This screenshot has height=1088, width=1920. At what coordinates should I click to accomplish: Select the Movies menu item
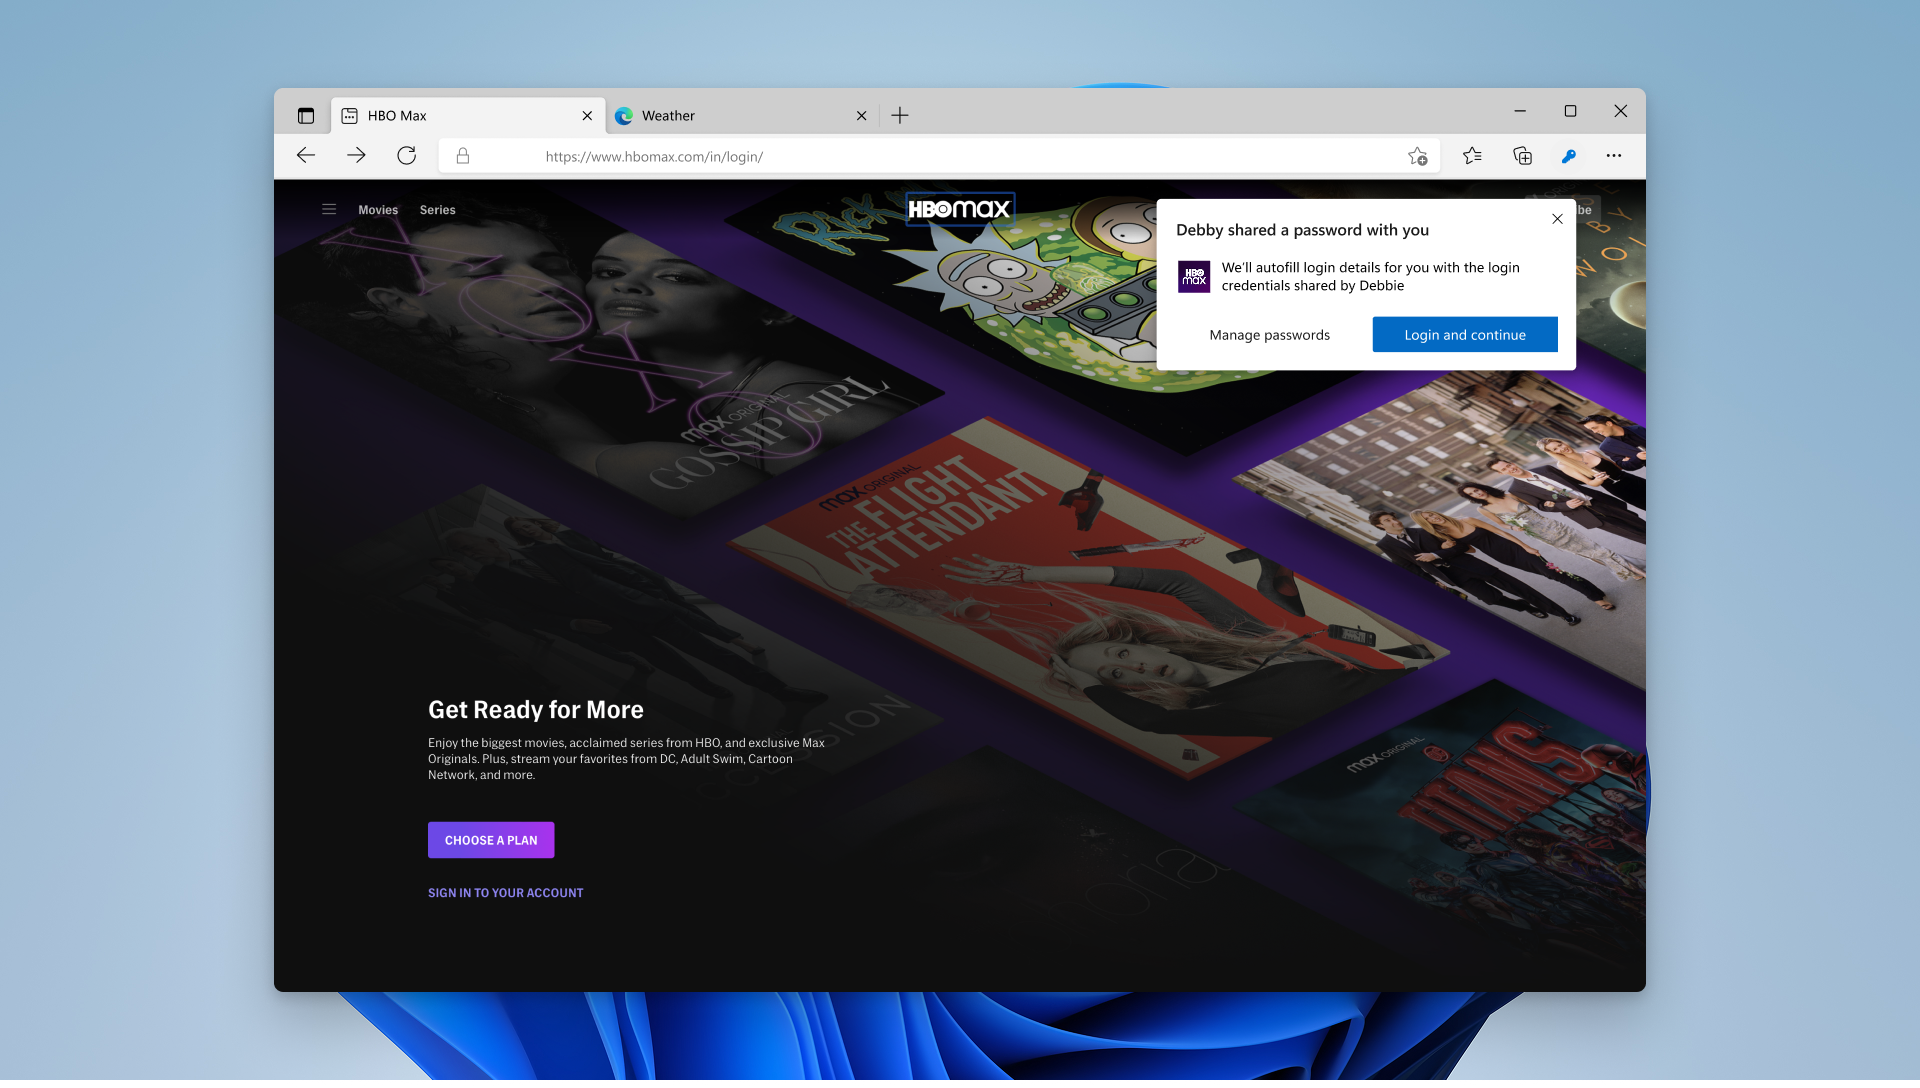point(378,210)
